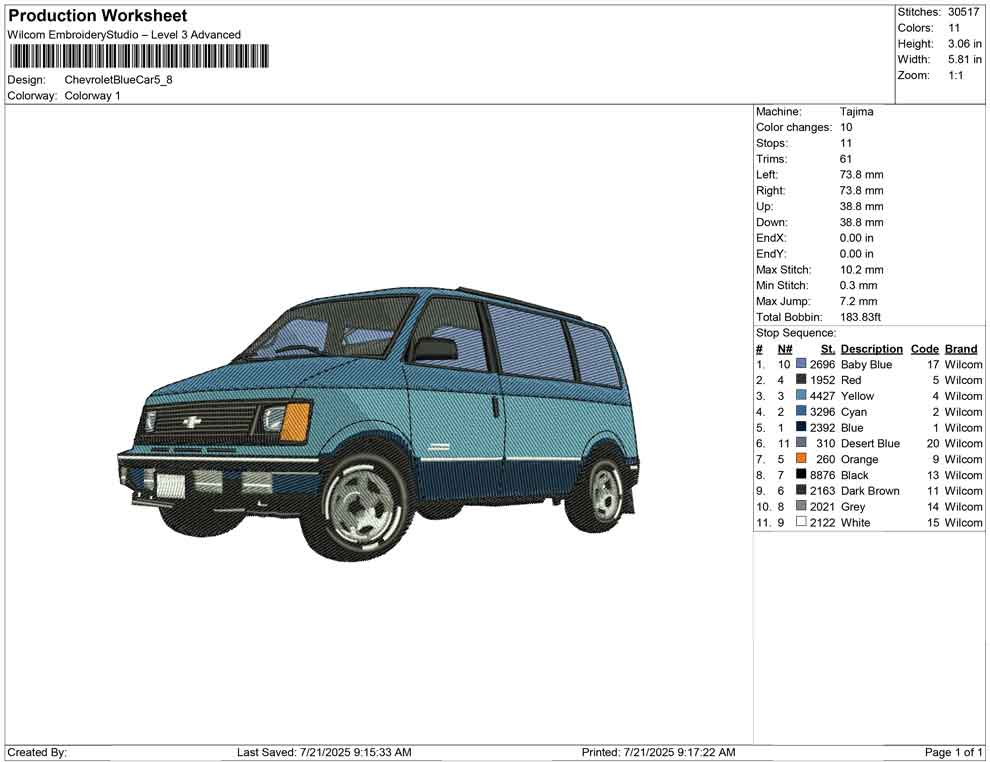The image size is (990, 762).
Task: Click the Production Worksheet title
Action: tap(97, 16)
